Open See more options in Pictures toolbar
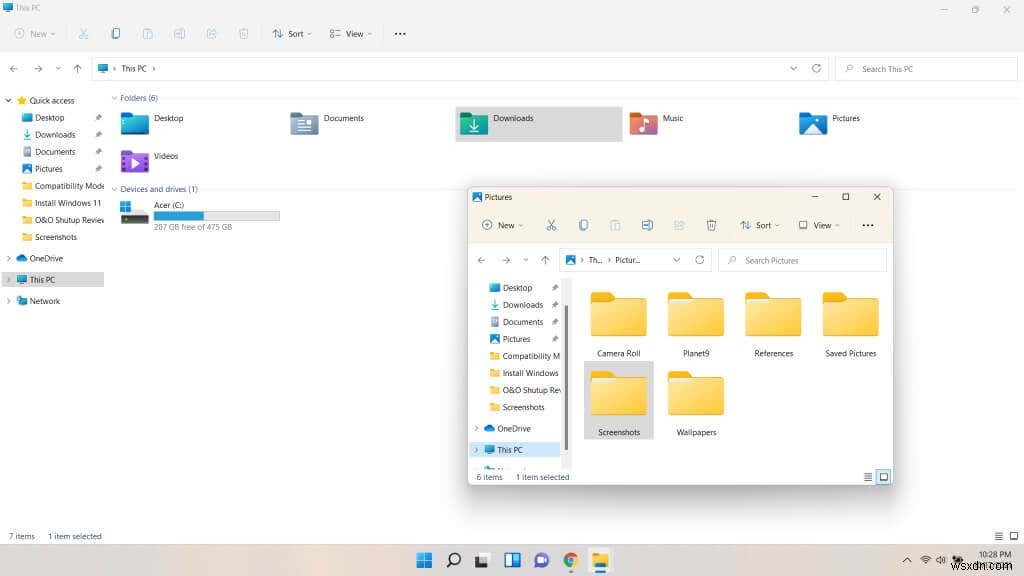This screenshot has width=1024, height=576. tap(867, 225)
